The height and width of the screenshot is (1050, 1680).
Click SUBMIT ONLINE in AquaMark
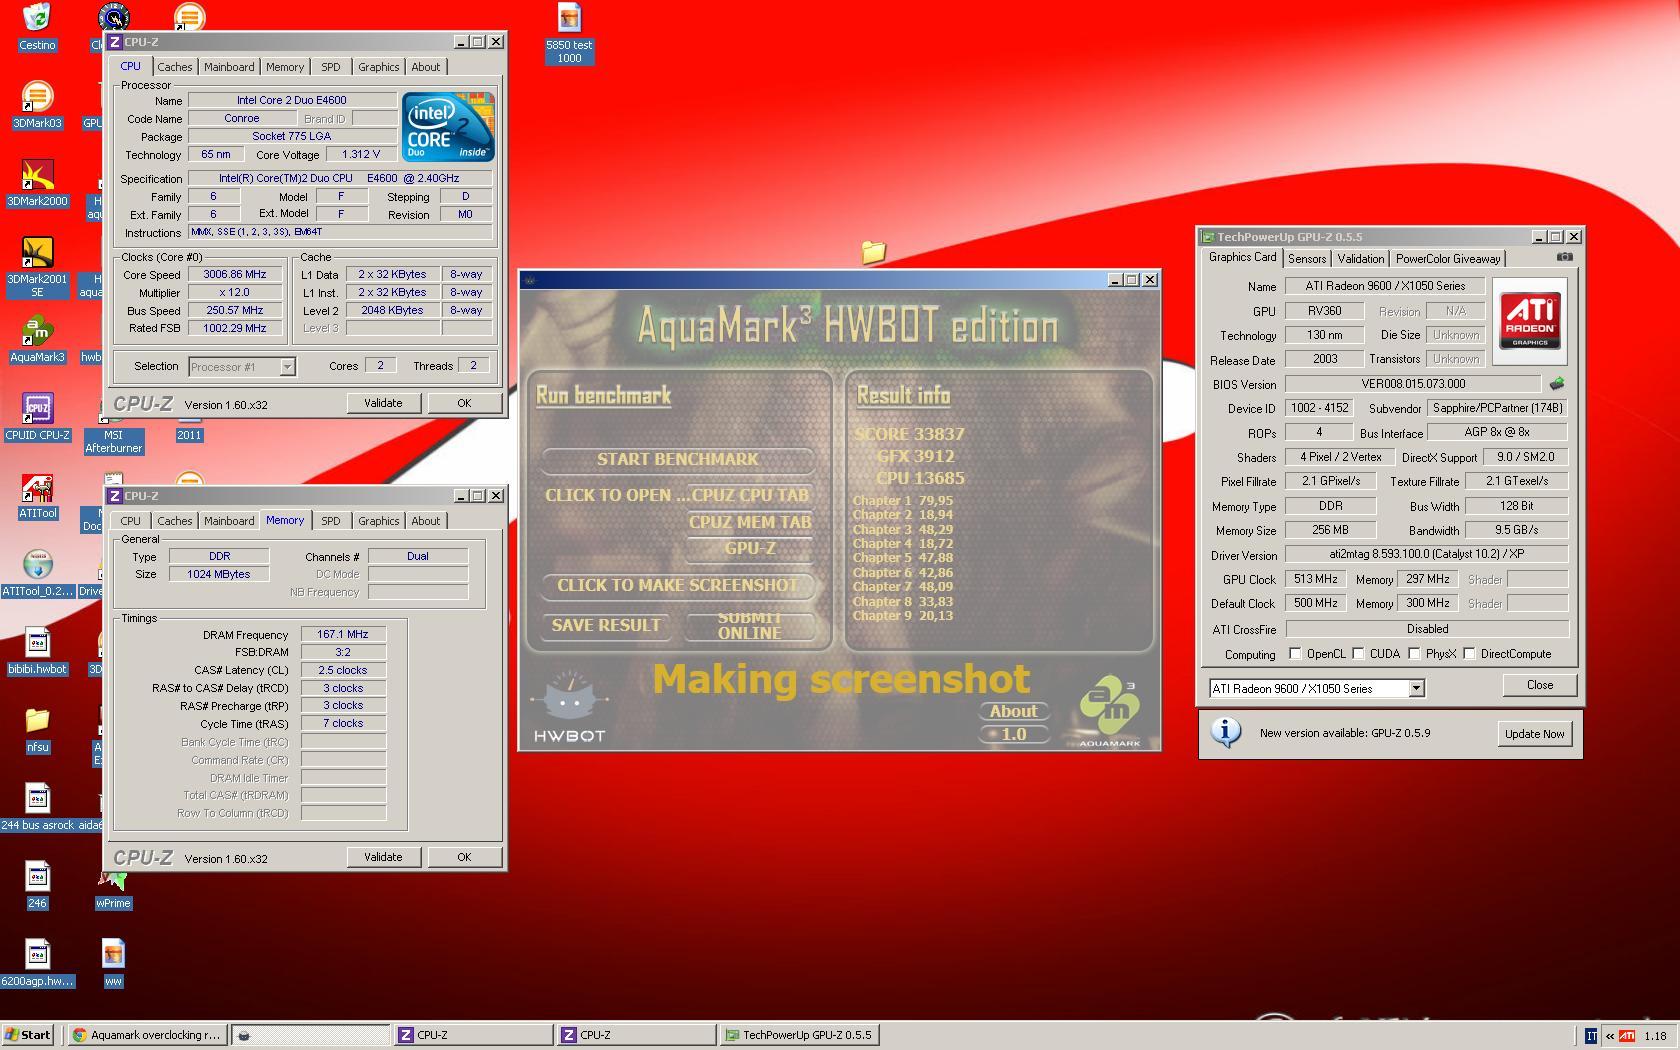[749, 625]
